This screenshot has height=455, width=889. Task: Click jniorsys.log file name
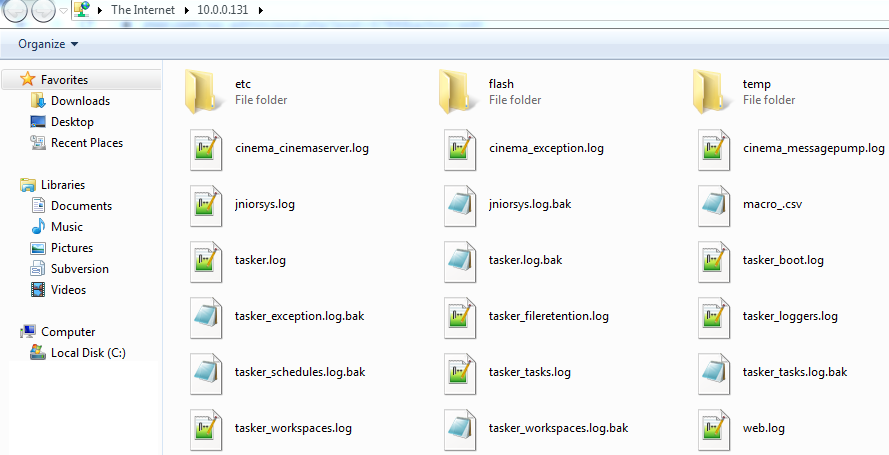coord(265,205)
